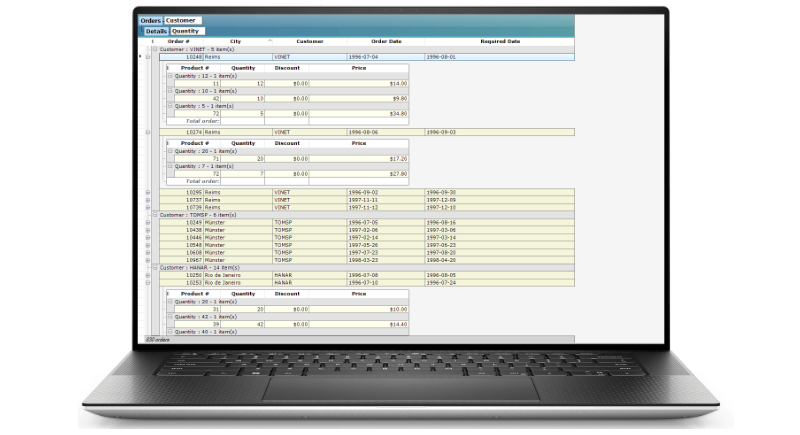Expand order 10250 Rio de Janeiro row
Screen dimensions: 800x435
tap(148, 275)
